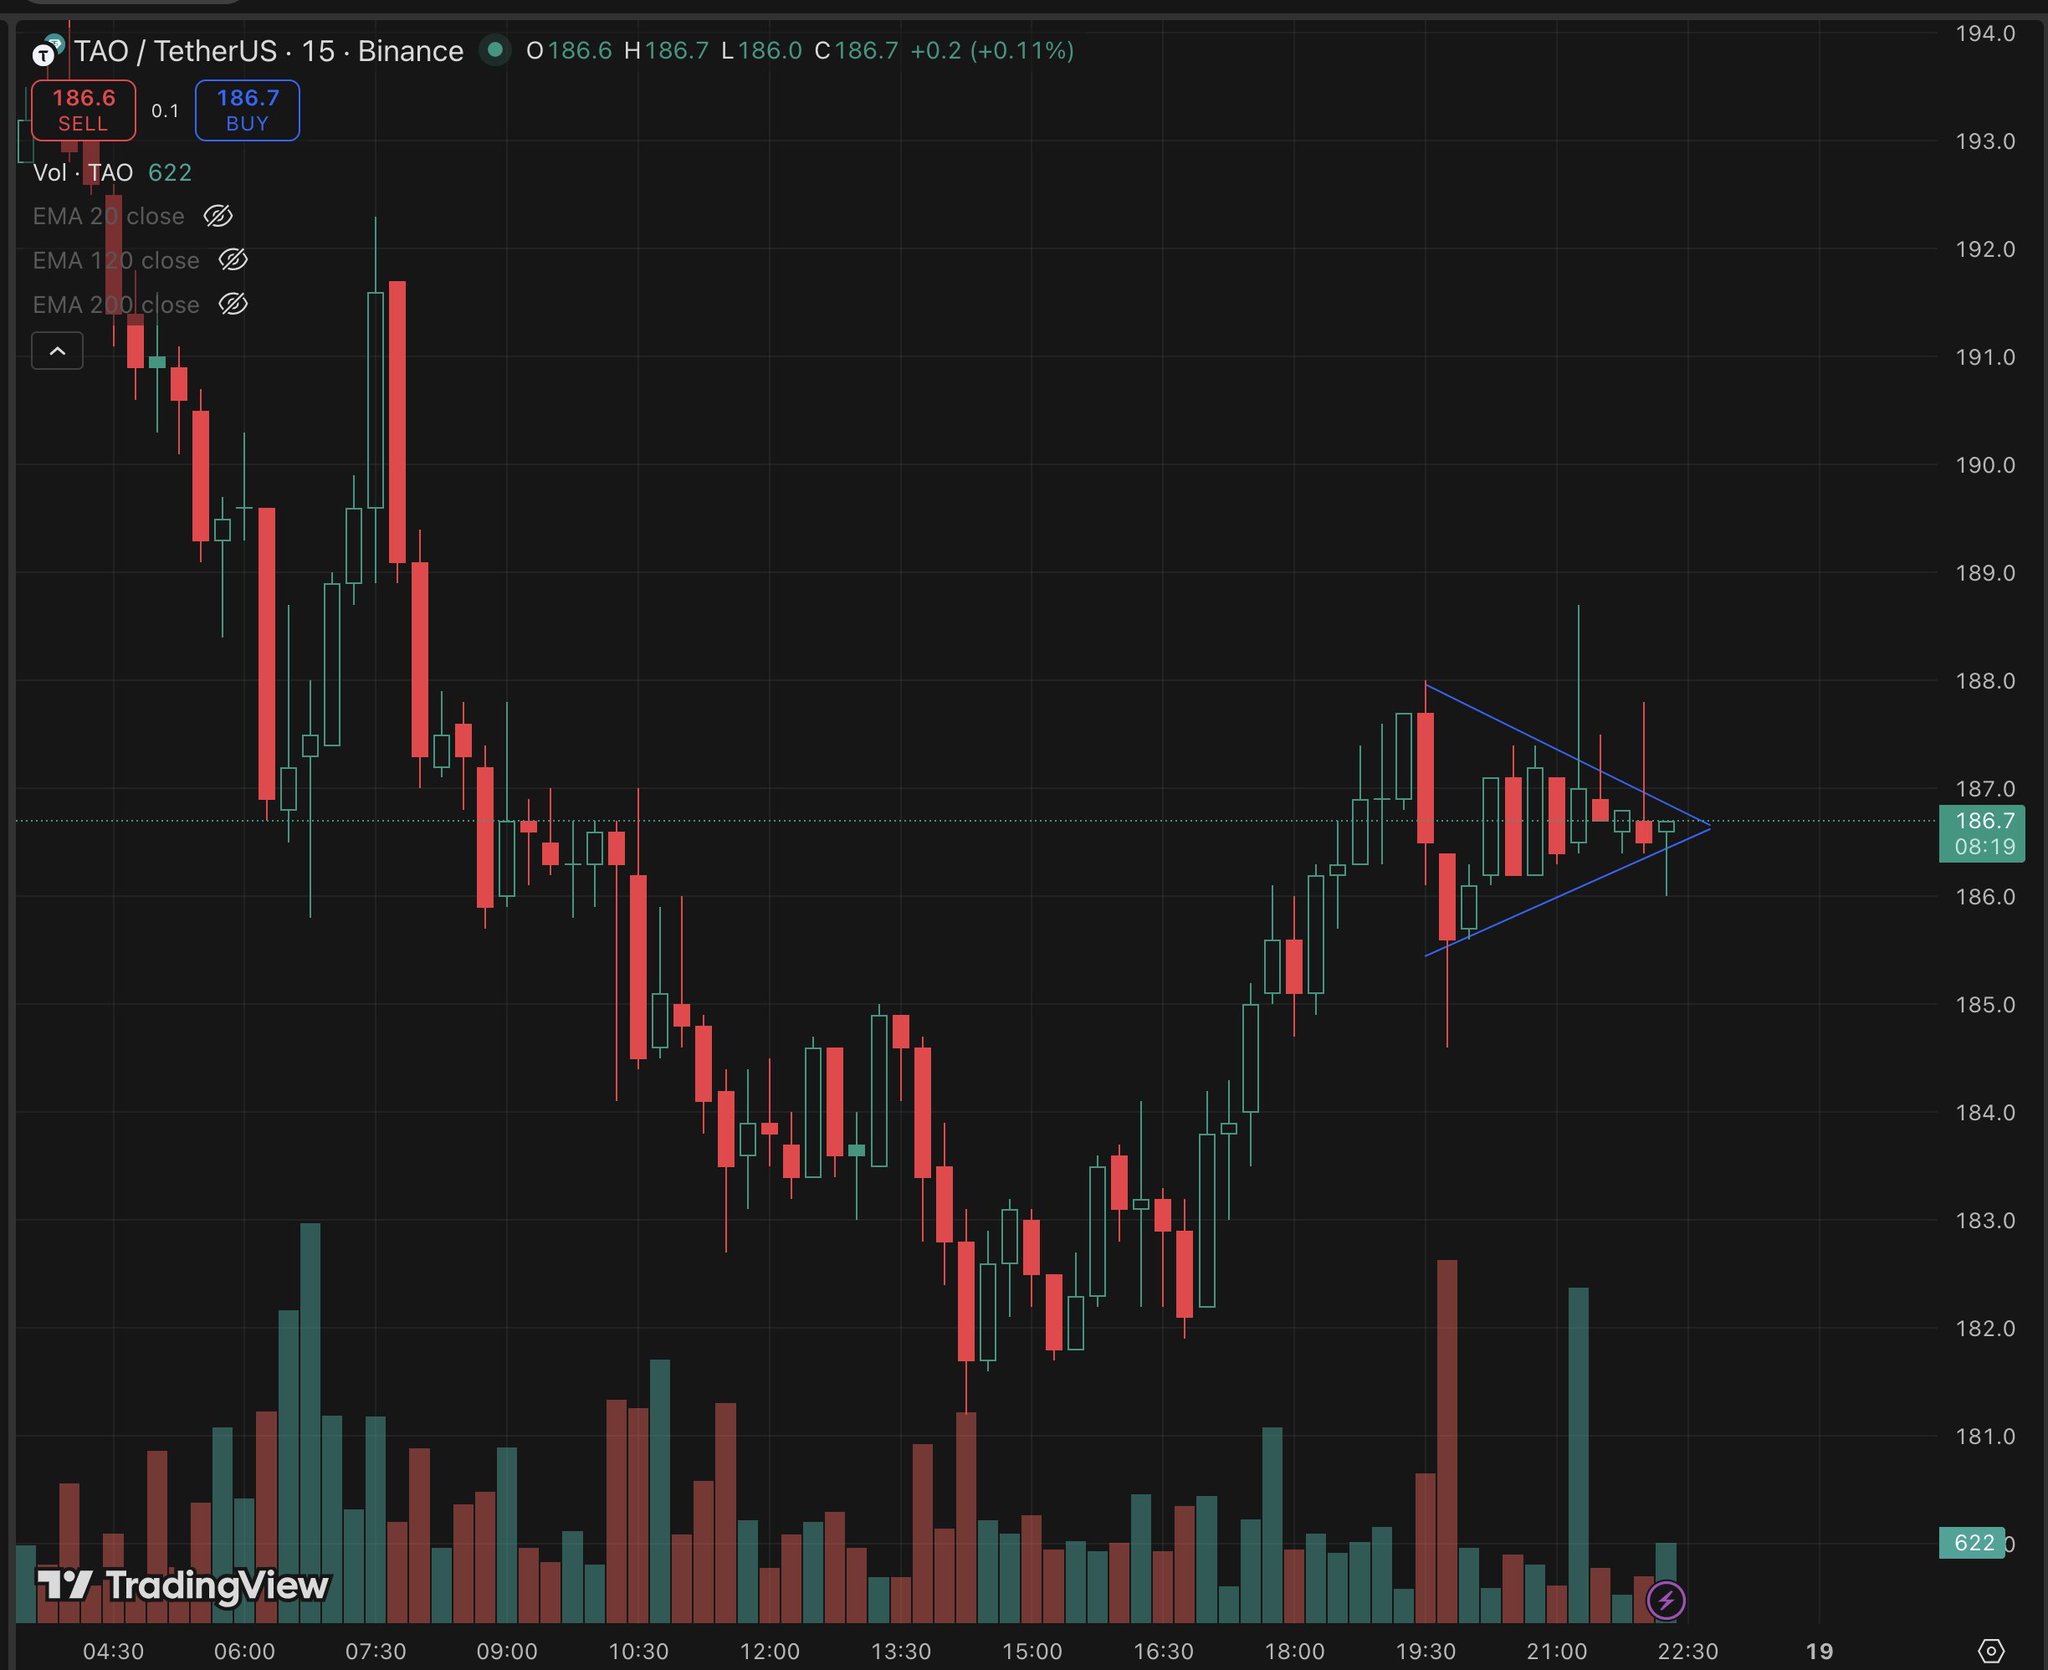Click the TradingView logo
2048x1670 pixels.
[183, 1585]
